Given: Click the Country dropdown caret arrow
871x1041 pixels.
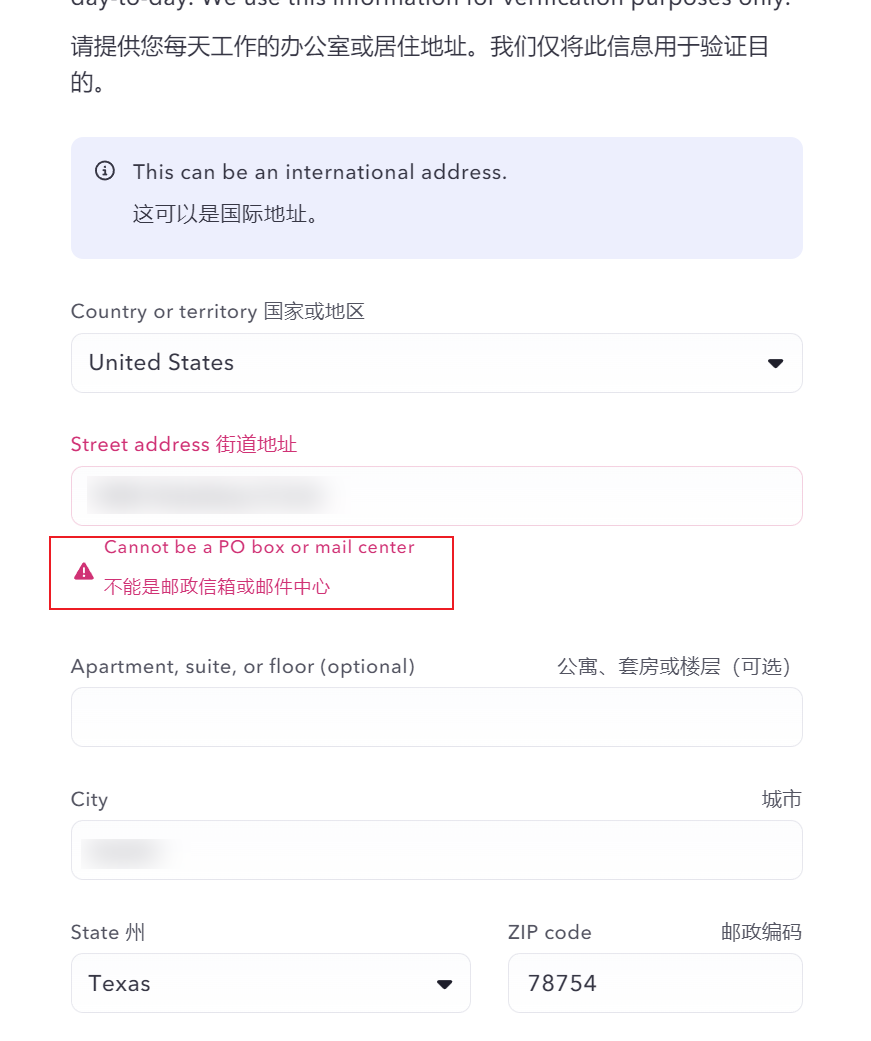Looking at the screenshot, I should 775,363.
